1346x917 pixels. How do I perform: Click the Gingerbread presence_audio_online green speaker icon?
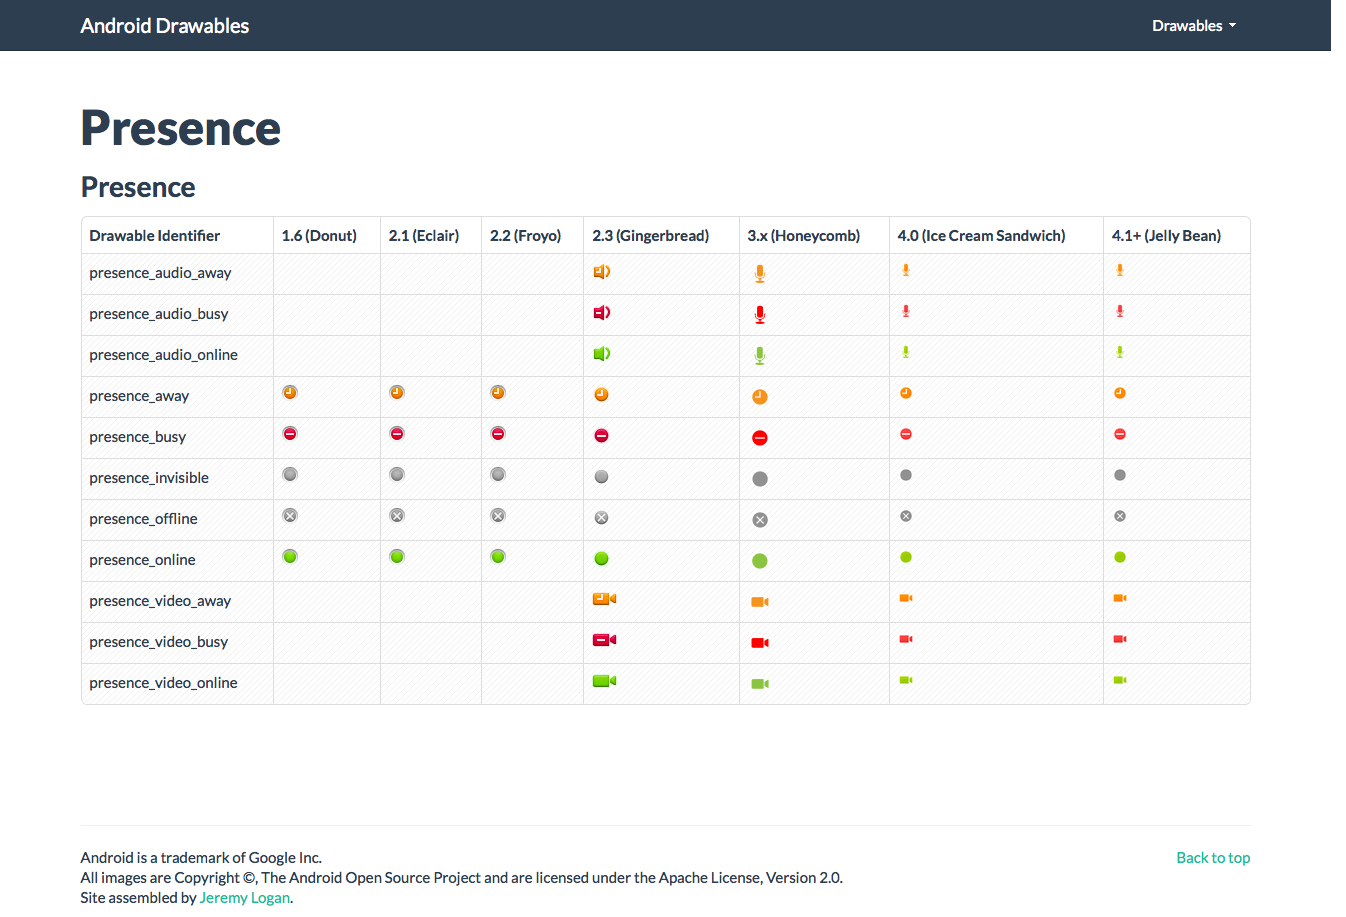coord(601,354)
